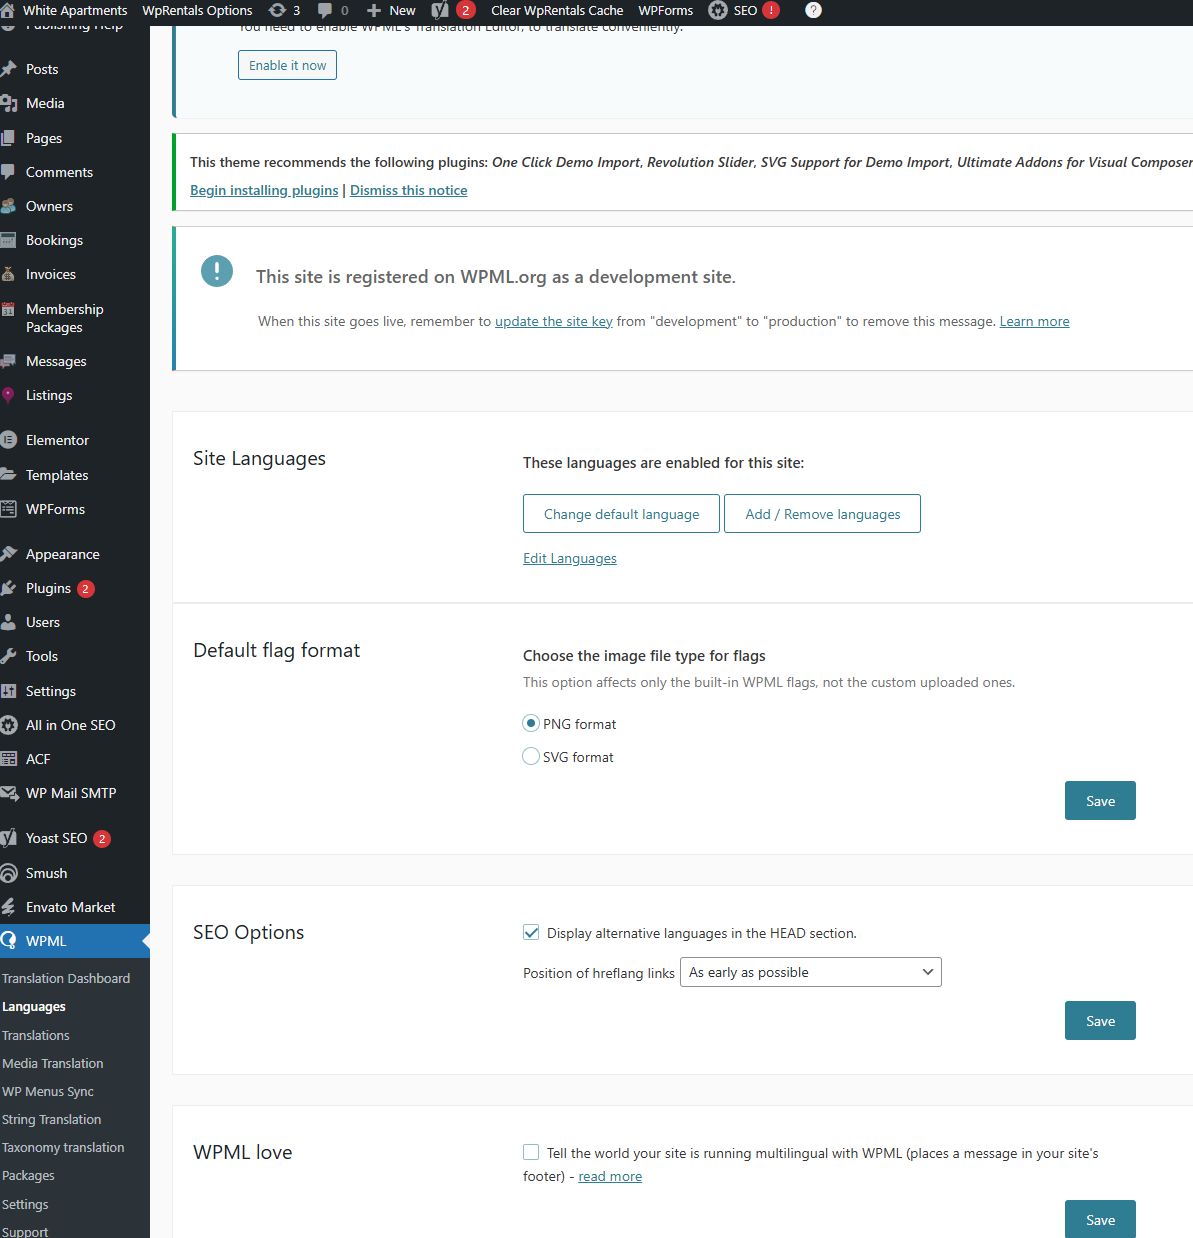This screenshot has height=1238, width=1193.
Task: Open the Position of hreflang links dropdown
Action: [x=811, y=972]
